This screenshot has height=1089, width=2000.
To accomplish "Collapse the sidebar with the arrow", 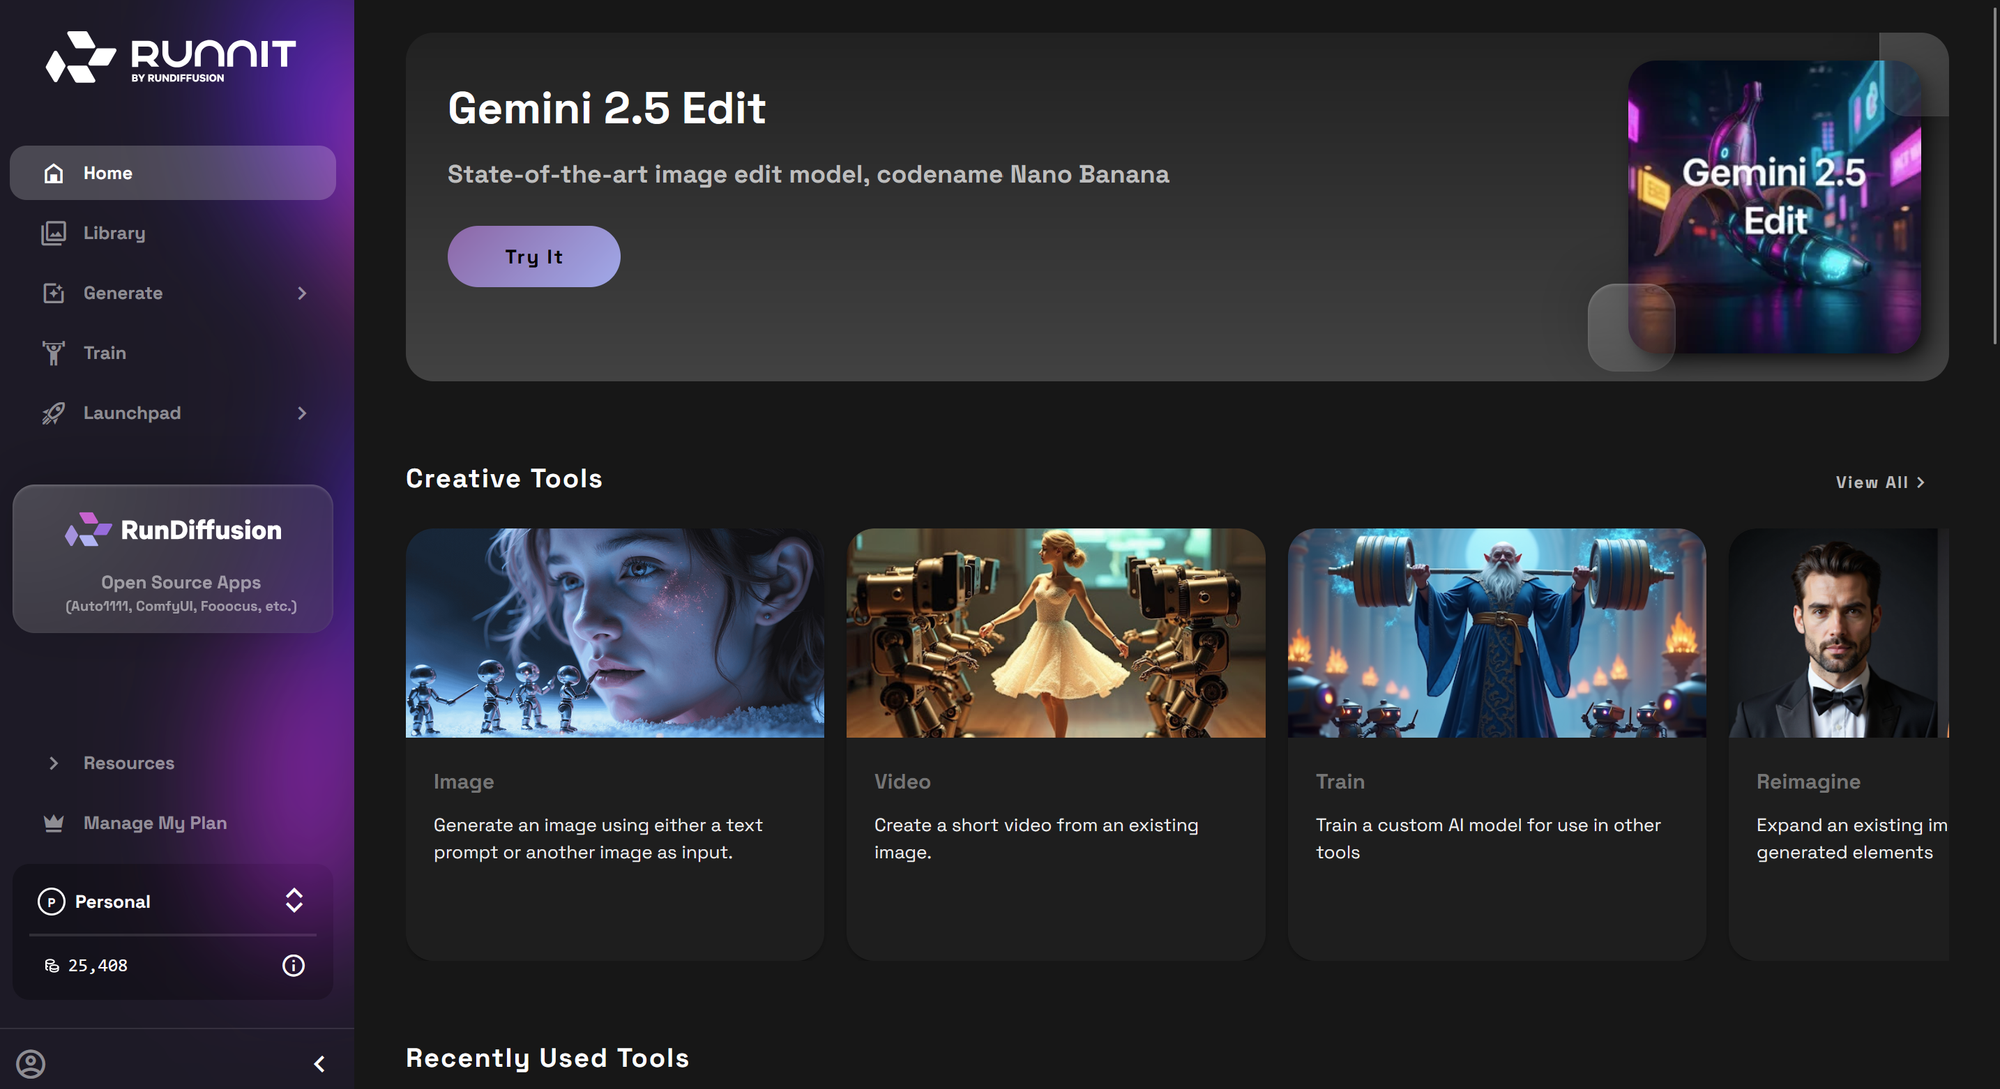I will click(x=319, y=1063).
